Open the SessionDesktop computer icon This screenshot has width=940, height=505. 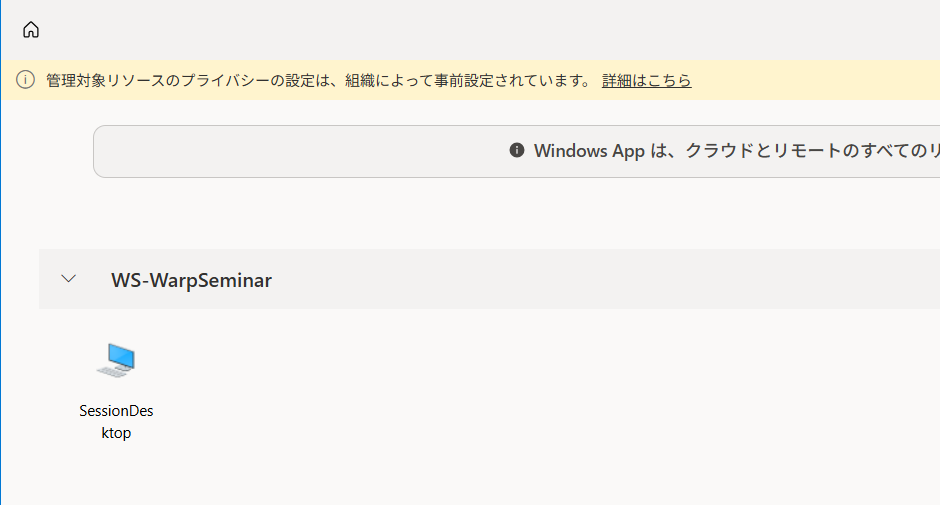click(116, 360)
